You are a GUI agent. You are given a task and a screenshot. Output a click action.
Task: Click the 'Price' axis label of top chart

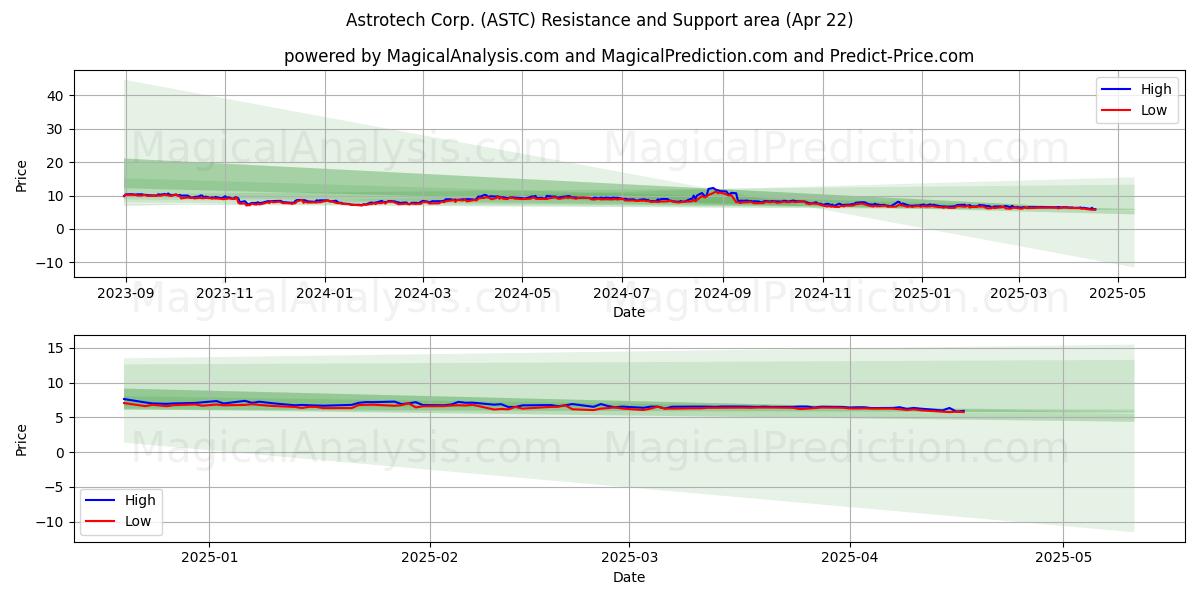click(22, 174)
